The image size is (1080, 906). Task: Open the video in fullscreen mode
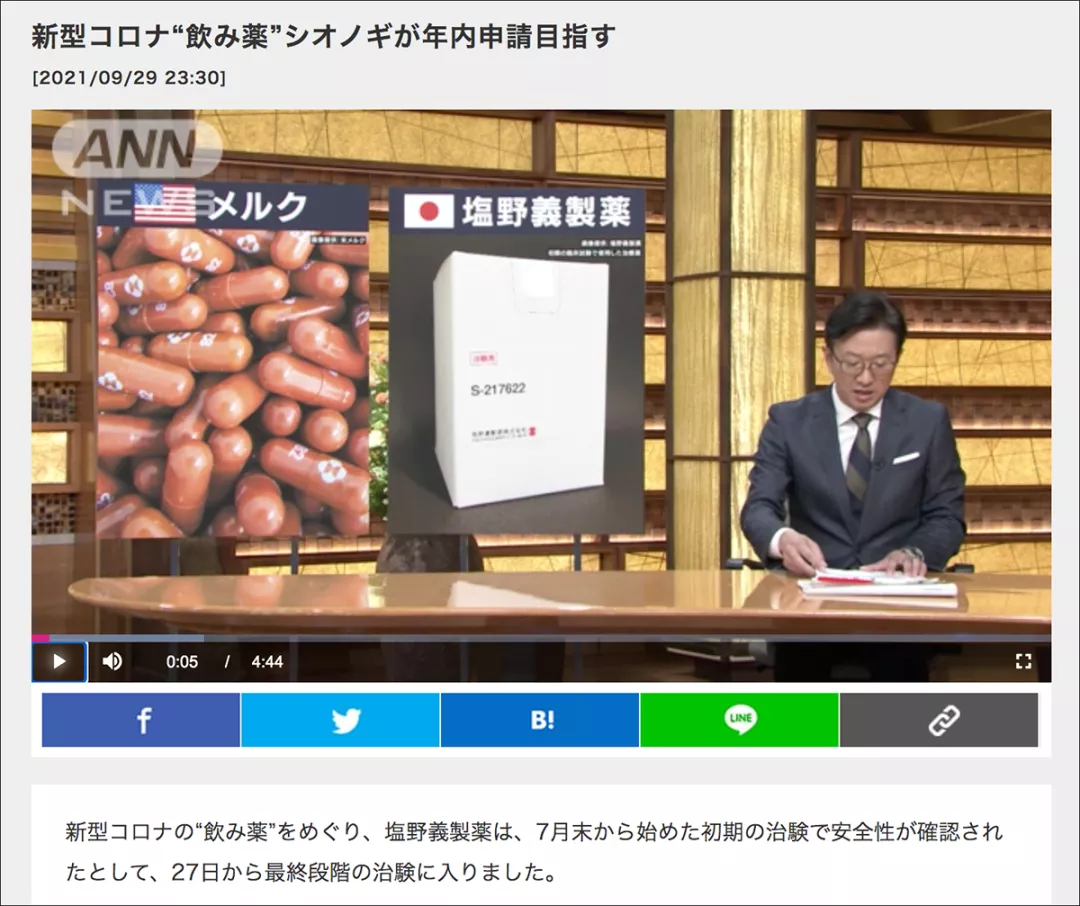click(x=1024, y=661)
